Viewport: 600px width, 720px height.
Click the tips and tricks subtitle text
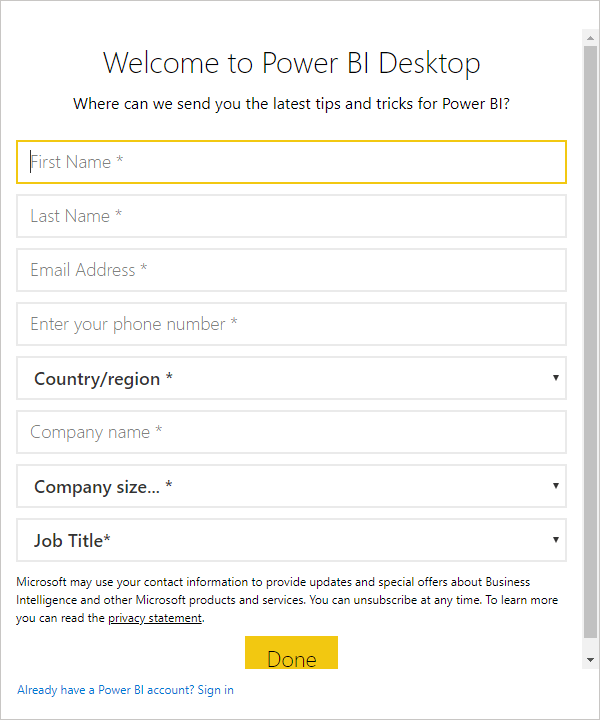291,104
